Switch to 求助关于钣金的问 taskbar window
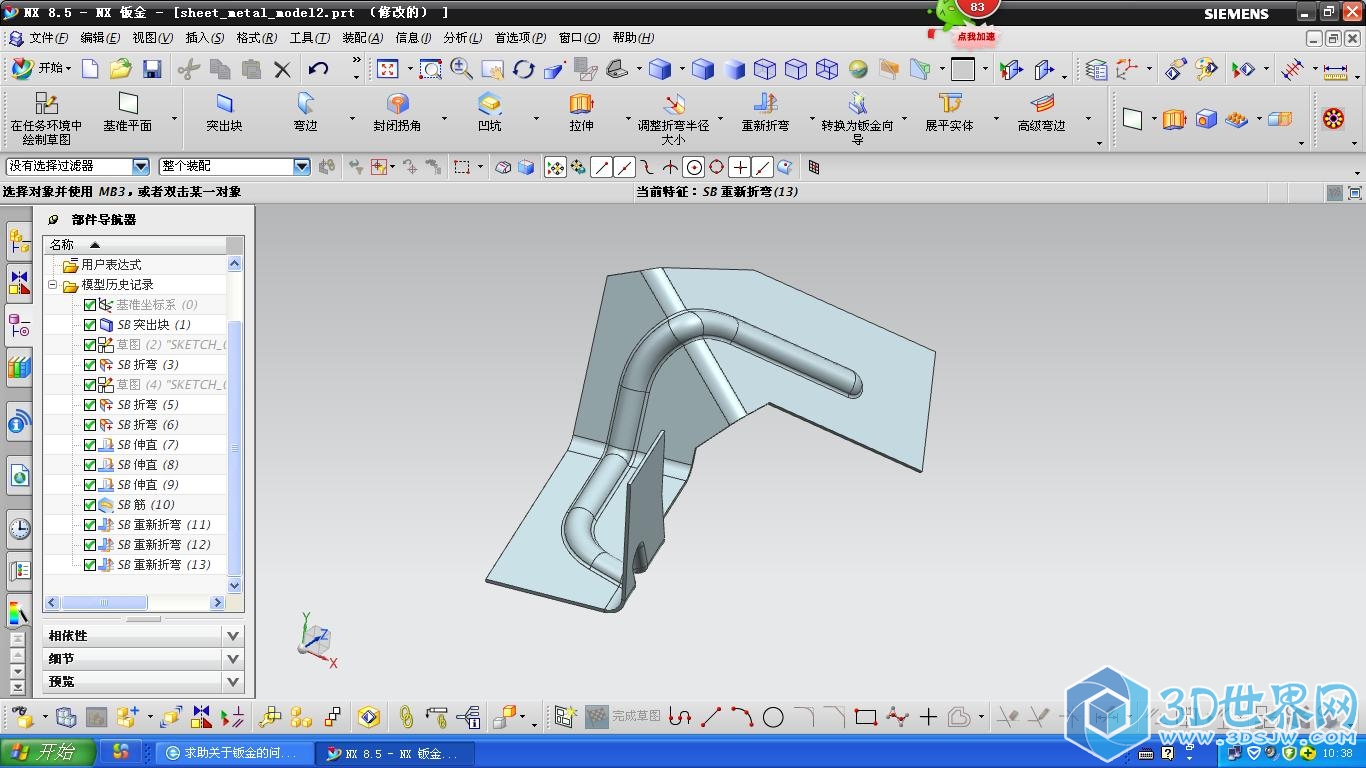This screenshot has height=768, width=1366. click(235, 753)
